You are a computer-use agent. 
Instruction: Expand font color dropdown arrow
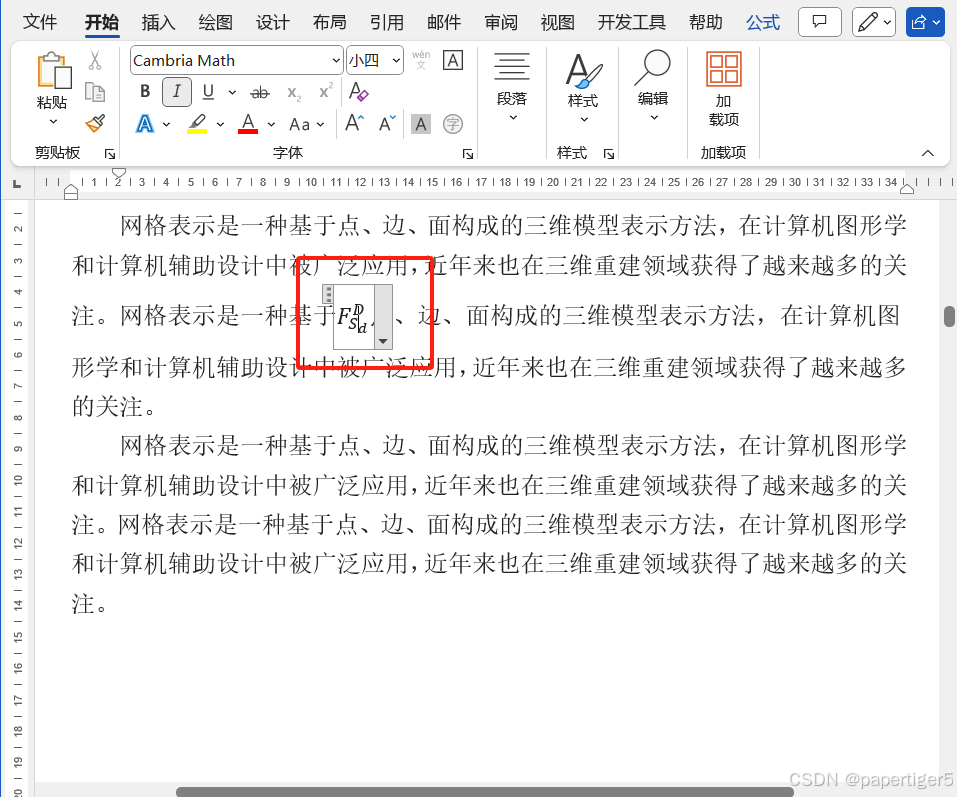[271, 124]
